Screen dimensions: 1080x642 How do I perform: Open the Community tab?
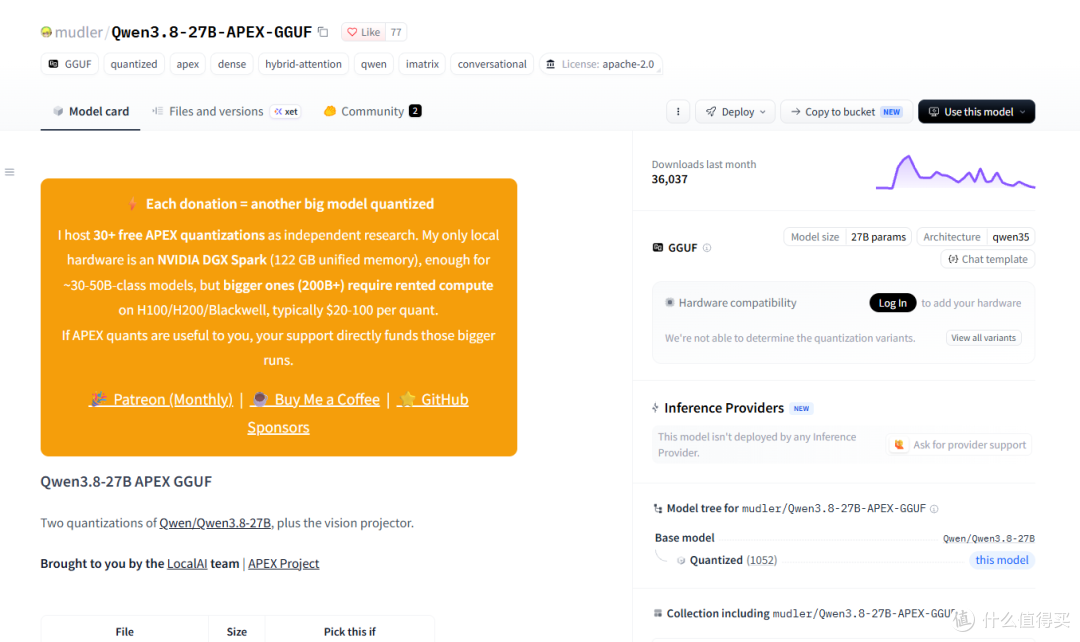point(372,111)
